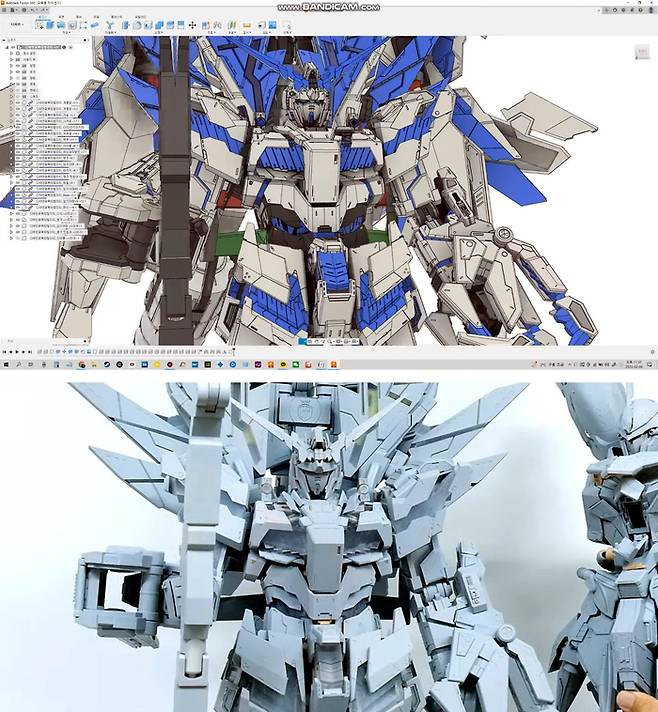Switch to the Sheet Metal ribbon tab
Viewport: 658px width, 712px height.
click(x=96, y=17)
